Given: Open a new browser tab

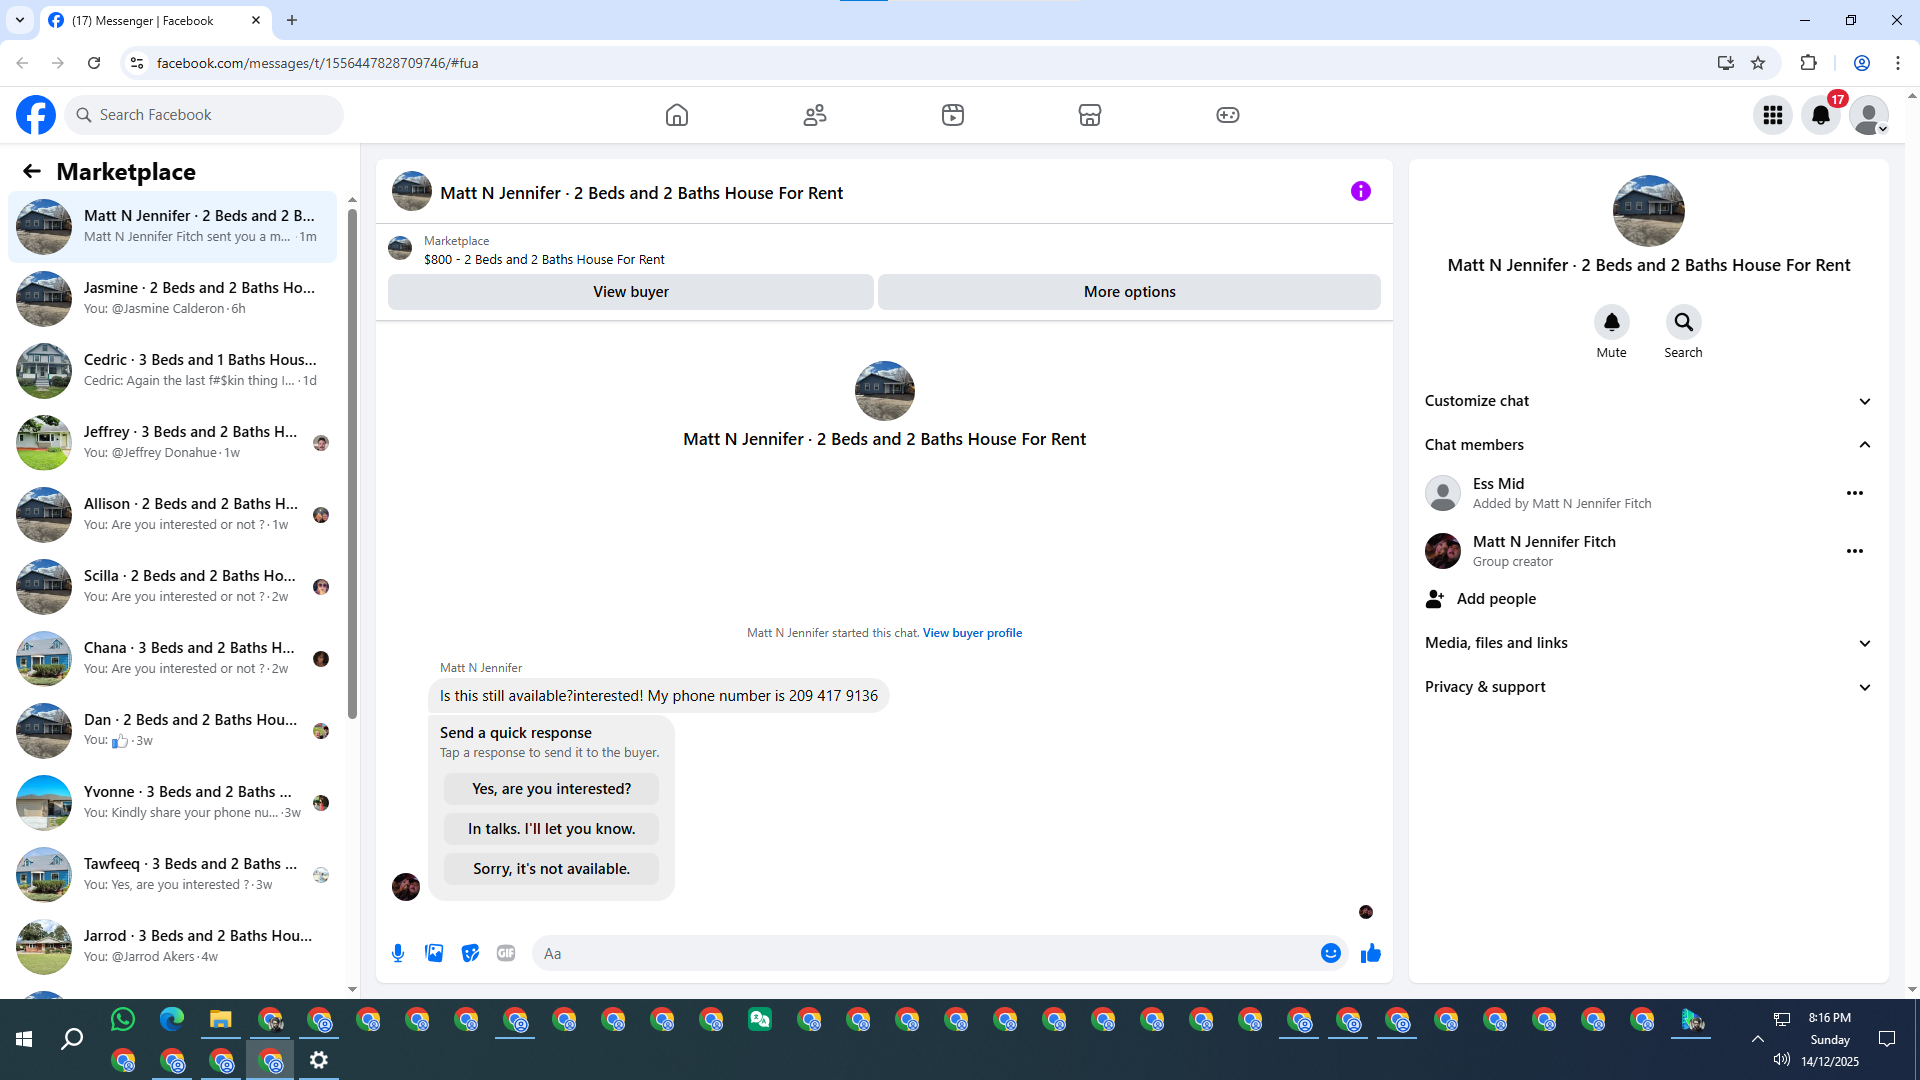Looking at the screenshot, I should (x=292, y=20).
